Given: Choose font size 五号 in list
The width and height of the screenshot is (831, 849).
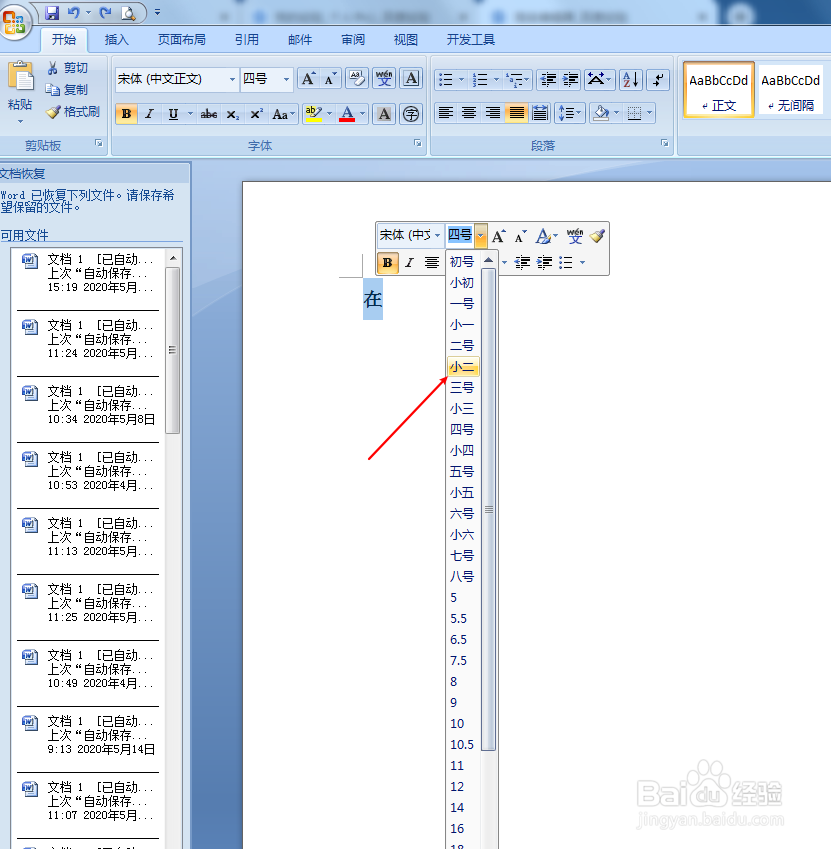Looking at the screenshot, I should click(x=463, y=472).
